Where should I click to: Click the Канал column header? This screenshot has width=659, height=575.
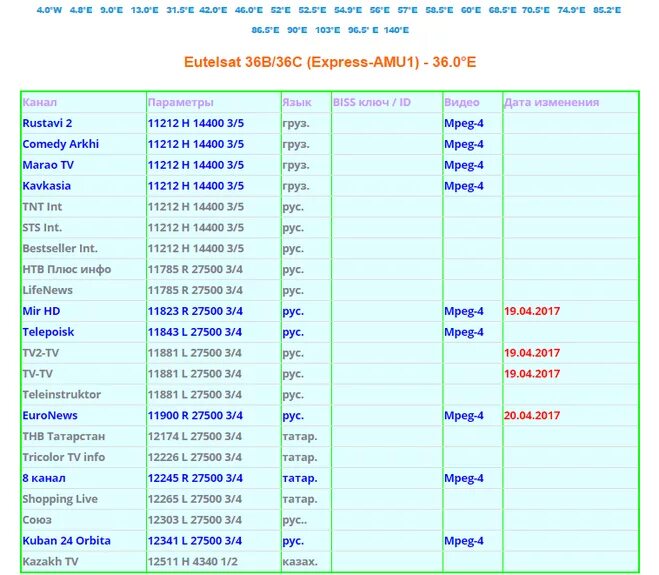coord(40,102)
